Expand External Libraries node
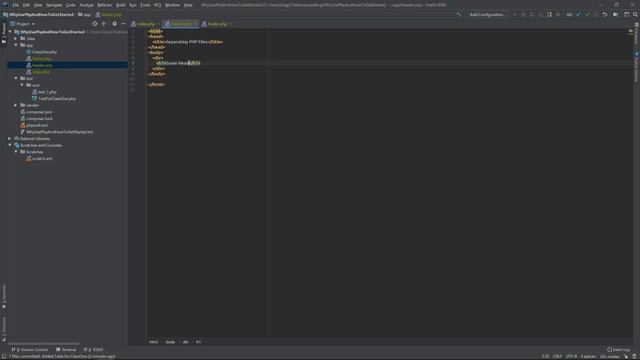The width and height of the screenshot is (640, 360). [x=10, y=138]
